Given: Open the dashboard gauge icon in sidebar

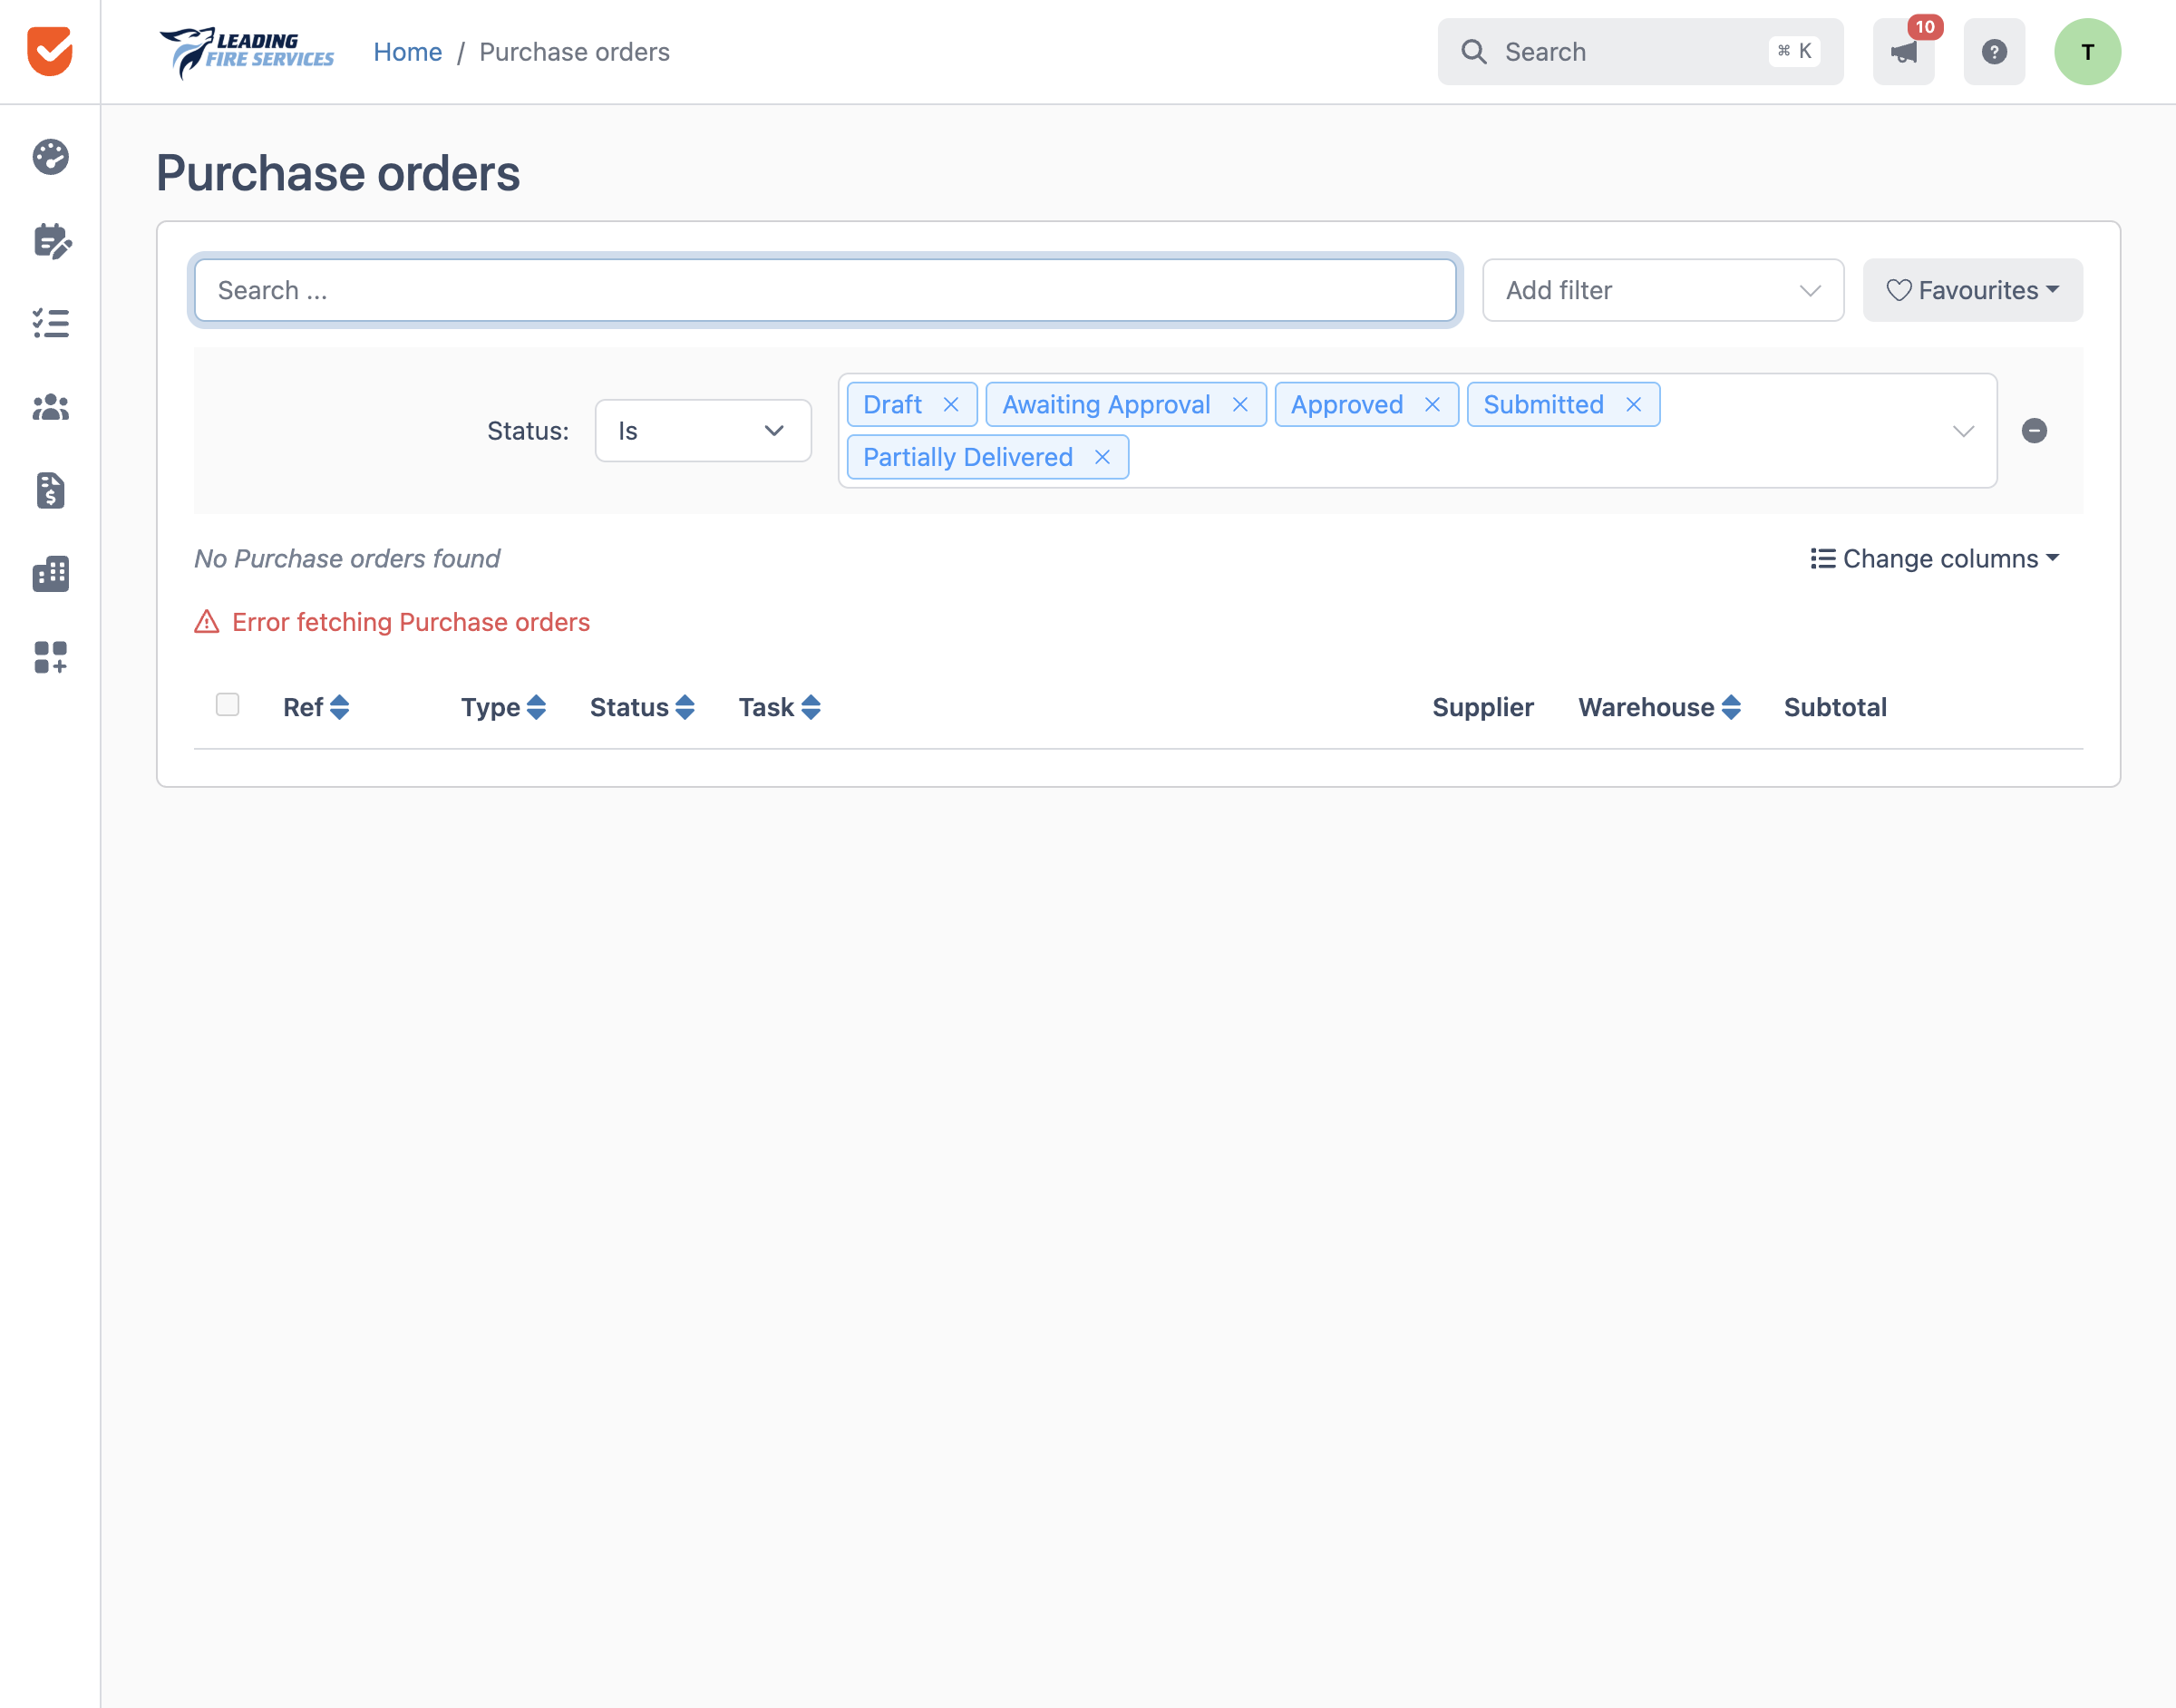Looking at the screenshot, I should [50, 157].
